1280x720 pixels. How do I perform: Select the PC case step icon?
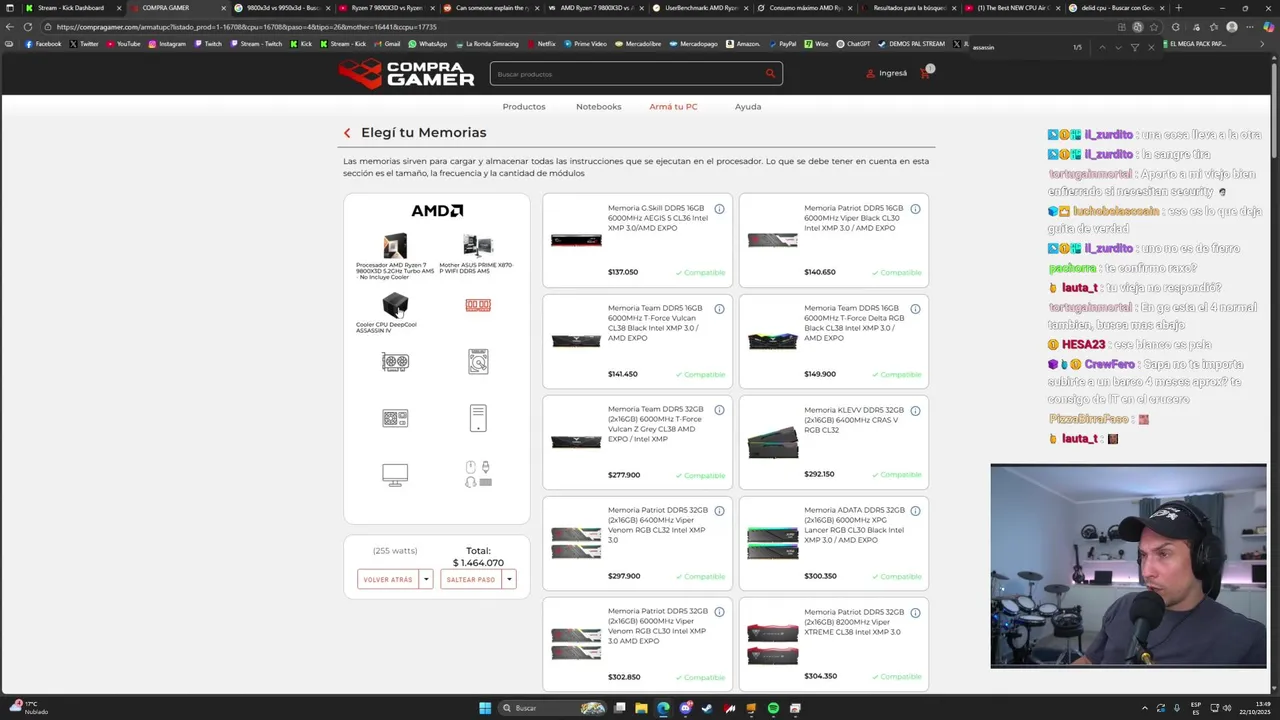tap(478, 418)
